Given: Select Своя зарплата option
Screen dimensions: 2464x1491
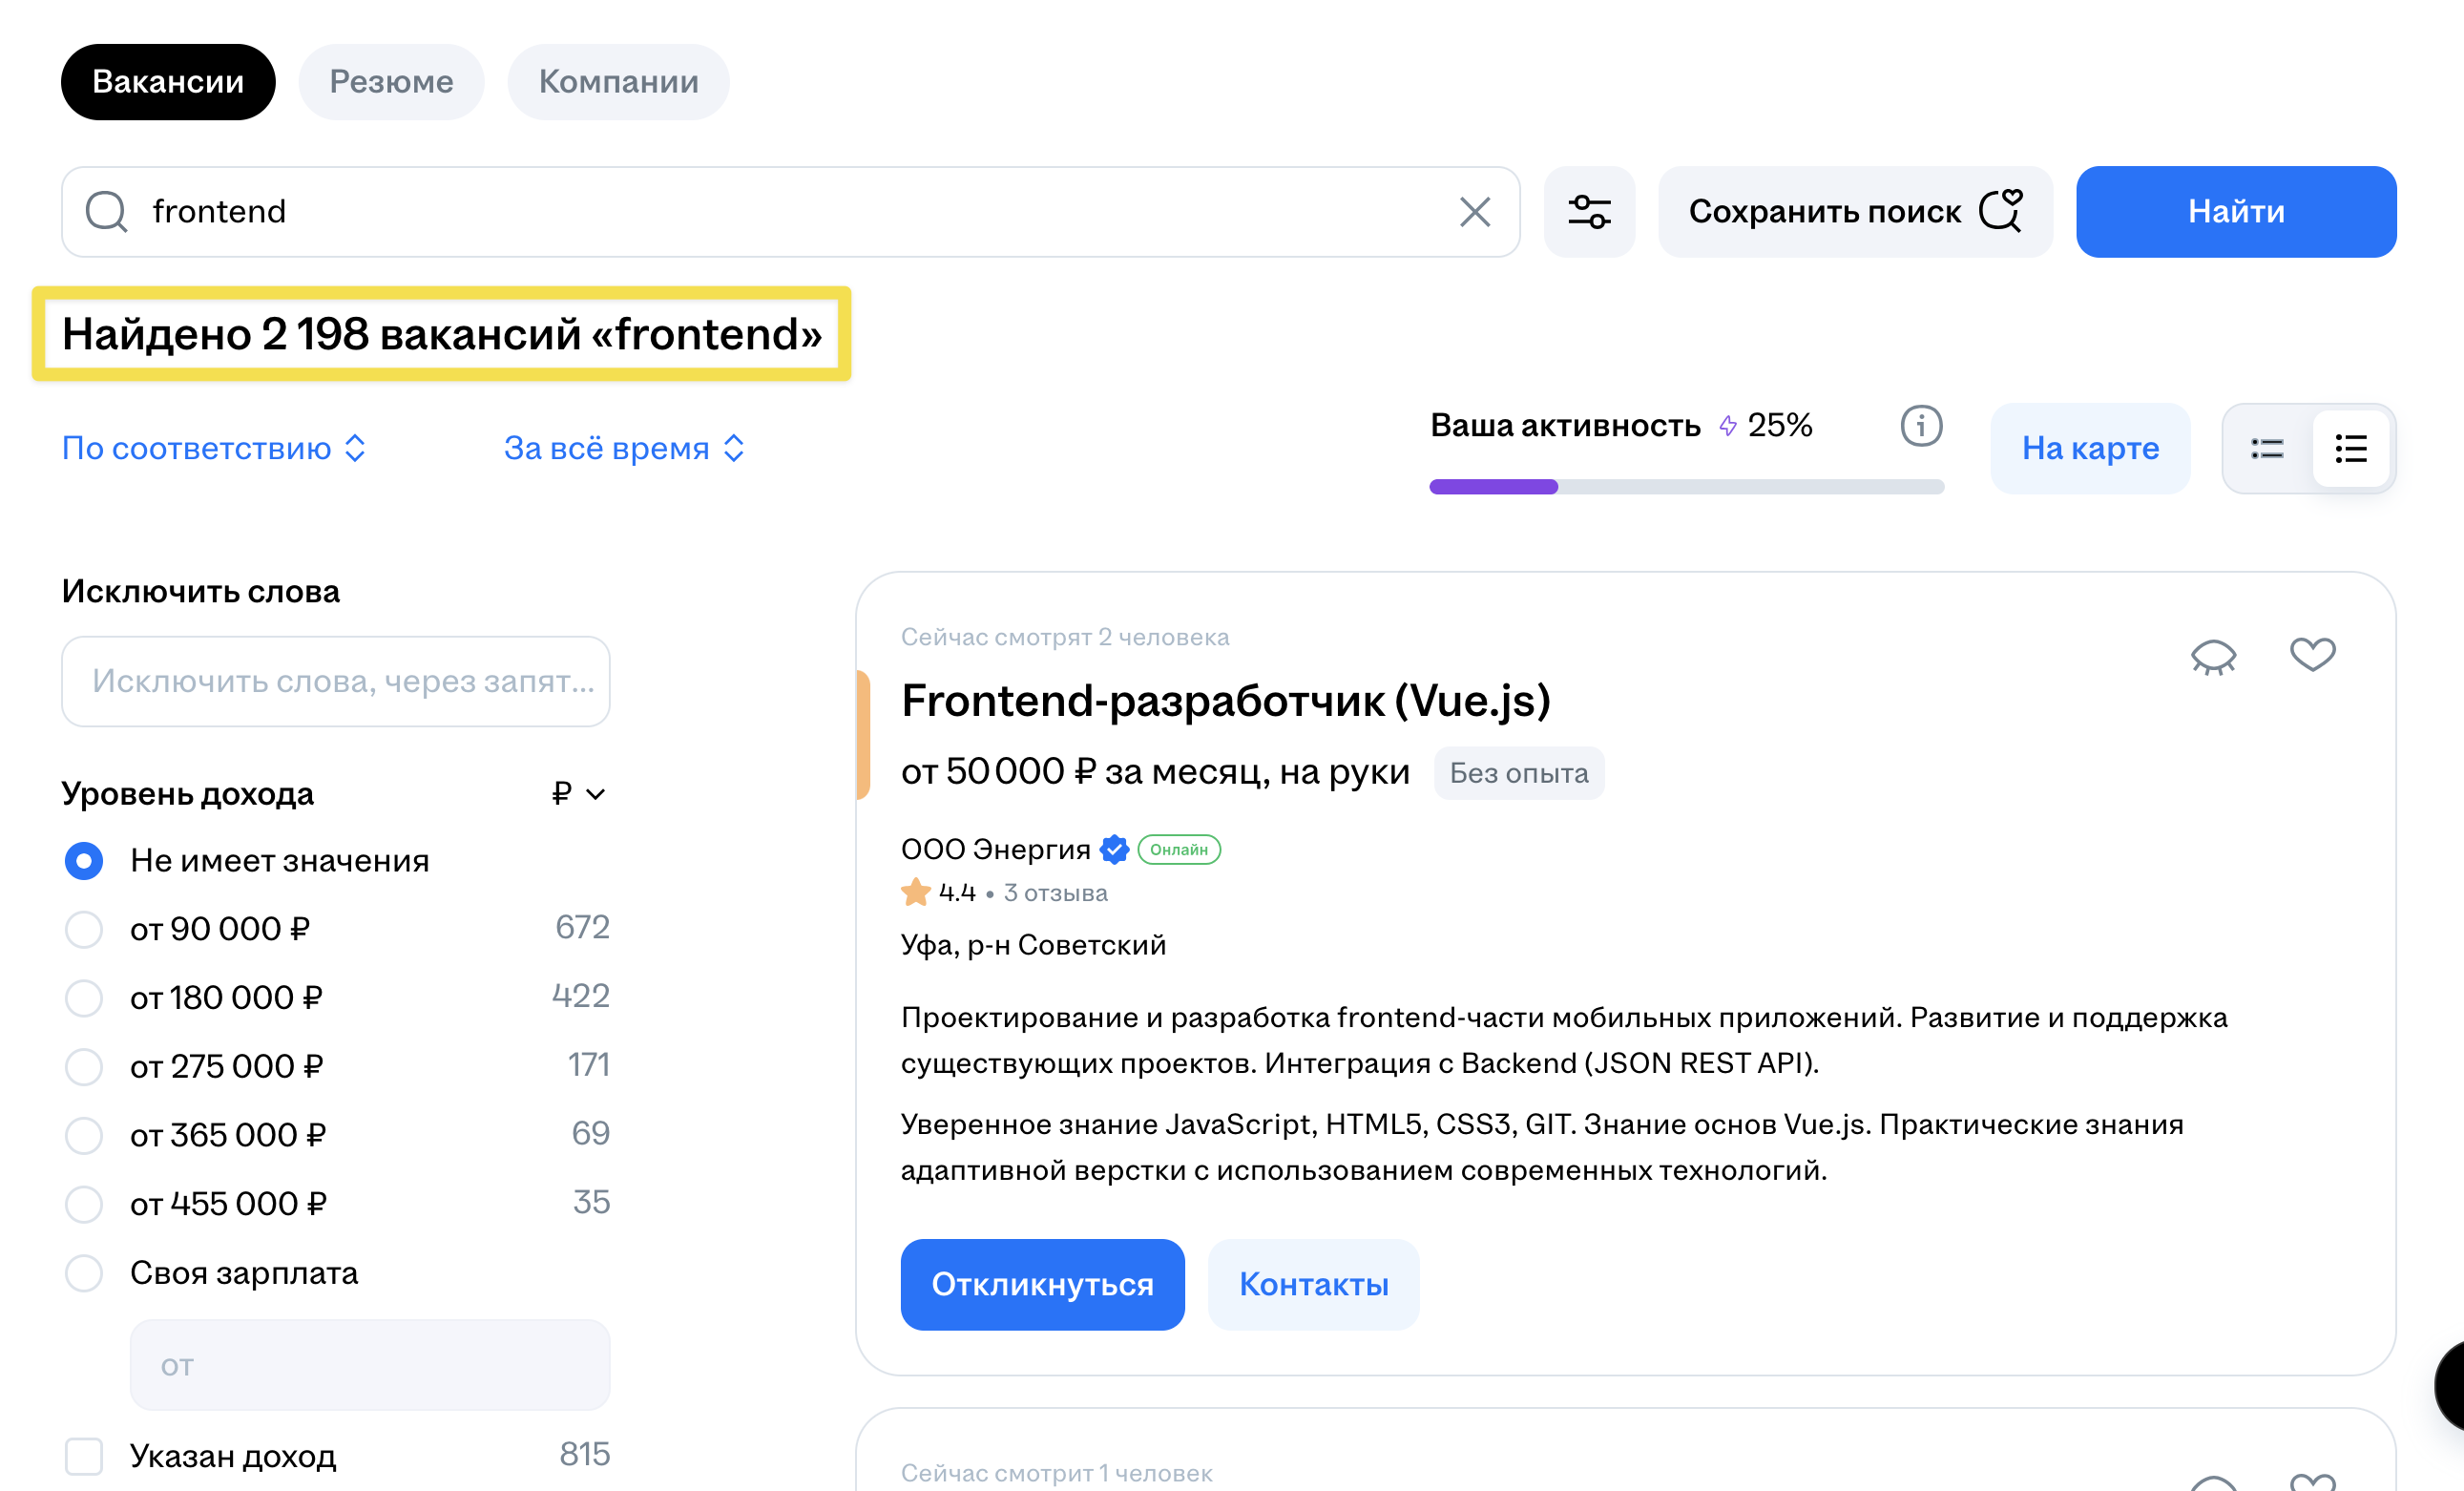Looking at the screenshot, I should [84, 1273].
